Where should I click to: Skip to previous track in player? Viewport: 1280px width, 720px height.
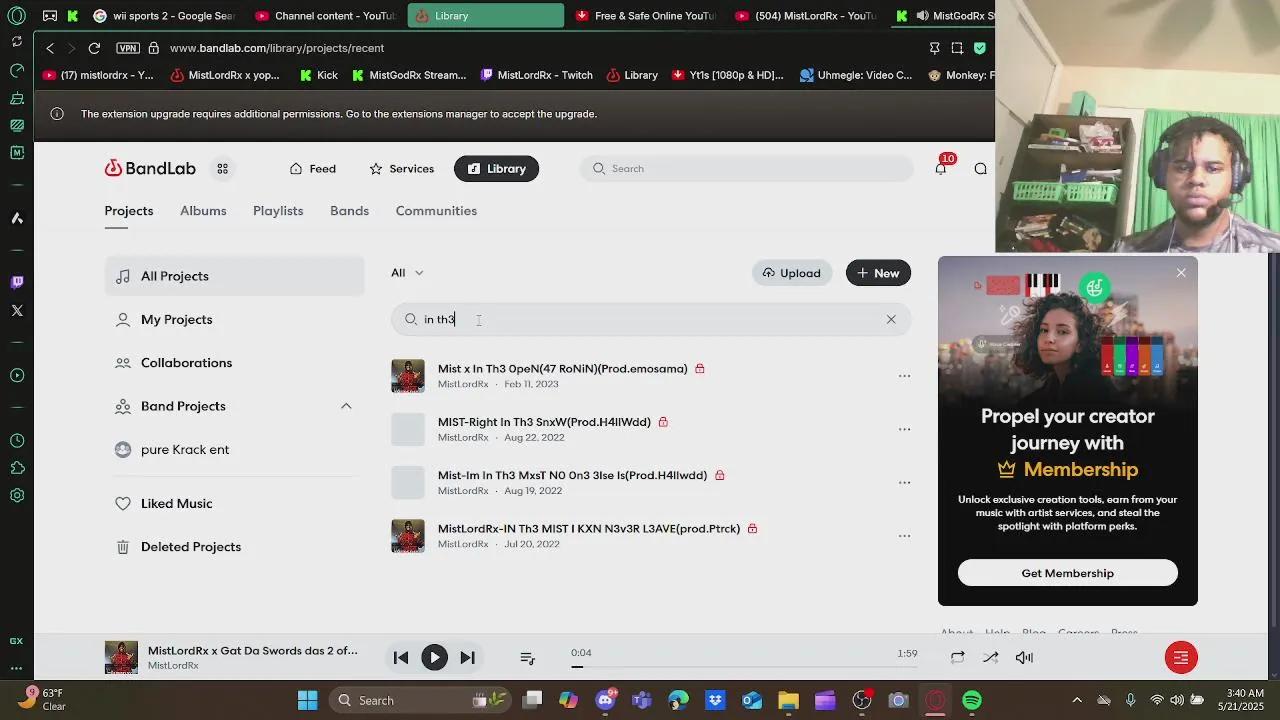pos(401,657)
